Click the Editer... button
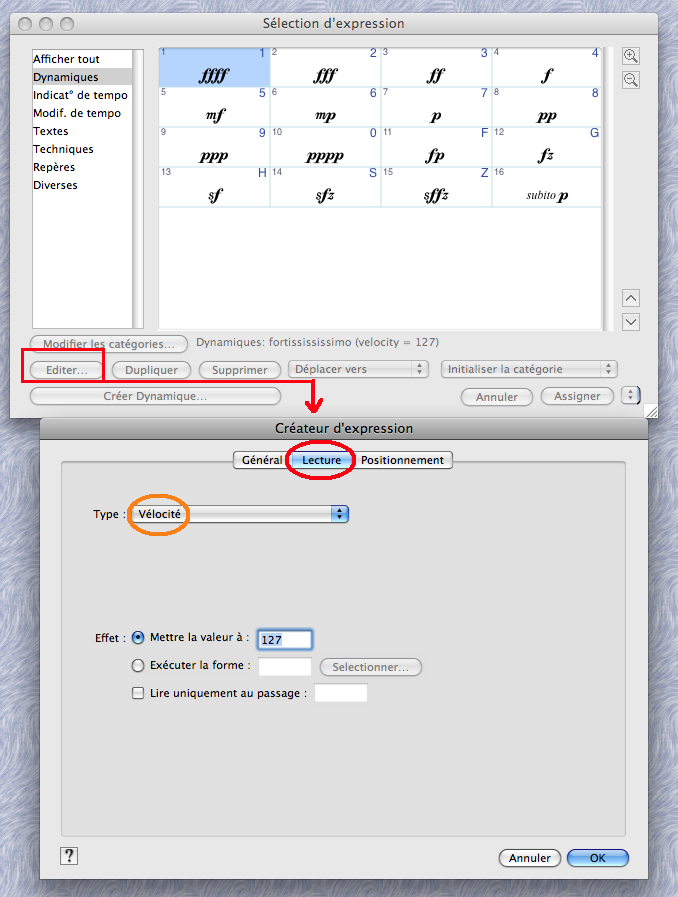 coord(67,370)
